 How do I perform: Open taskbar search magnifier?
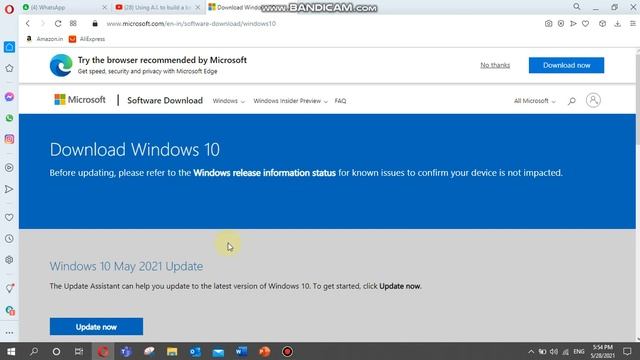34,351
